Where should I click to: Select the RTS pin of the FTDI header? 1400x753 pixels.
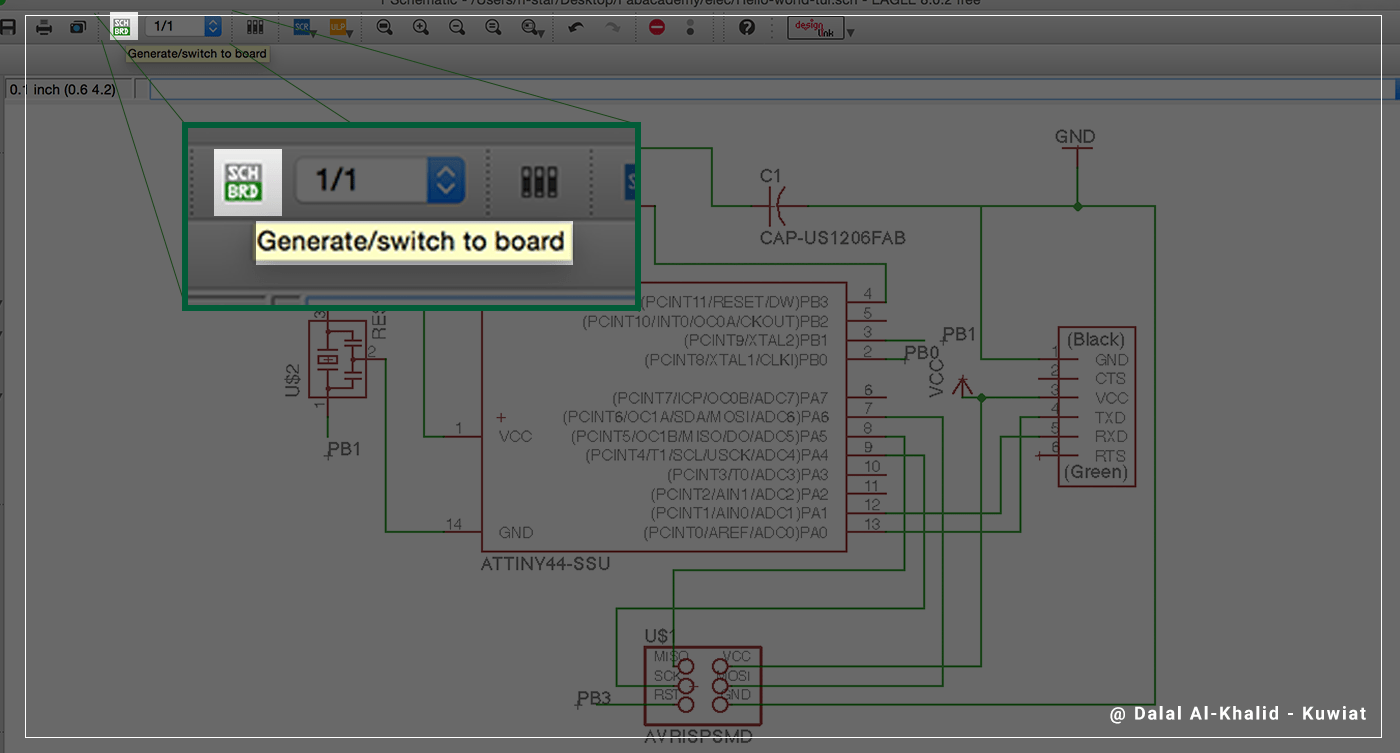click(1111, 456)
